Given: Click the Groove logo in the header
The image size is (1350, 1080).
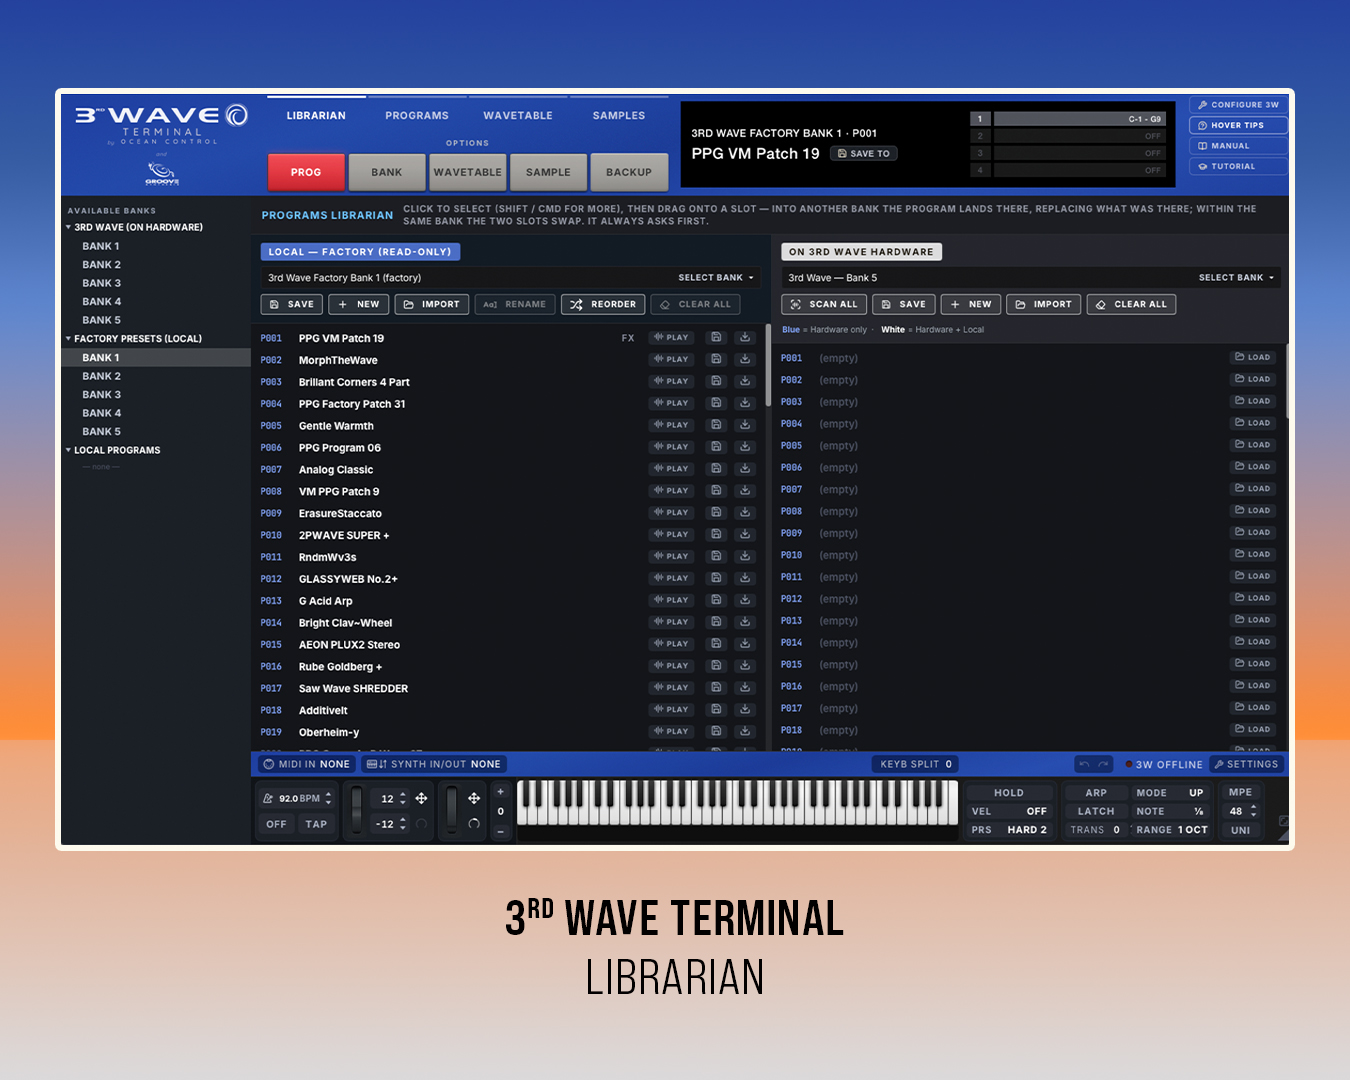Looking at the screenshot, I should click(x=162, y=175).
